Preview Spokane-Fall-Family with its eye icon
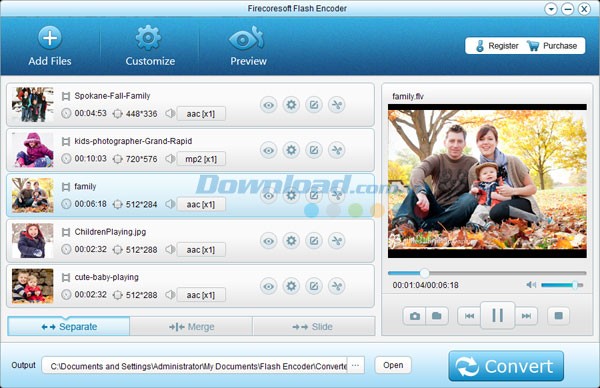 tap(269, 105)
